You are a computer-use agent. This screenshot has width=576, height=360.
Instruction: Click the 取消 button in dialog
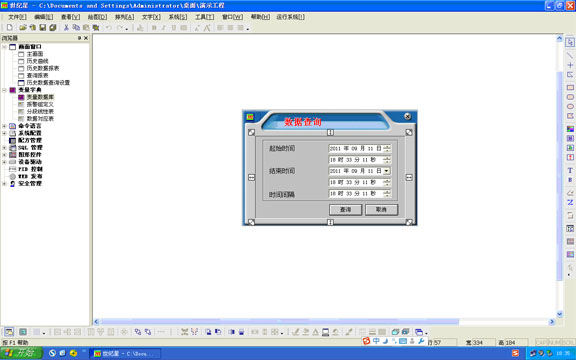pyautogui.click(x=381, y=210)
